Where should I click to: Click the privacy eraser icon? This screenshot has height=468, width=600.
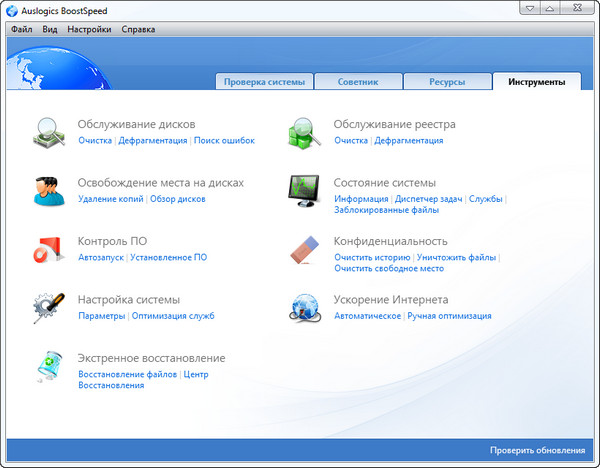coord(303,248)
